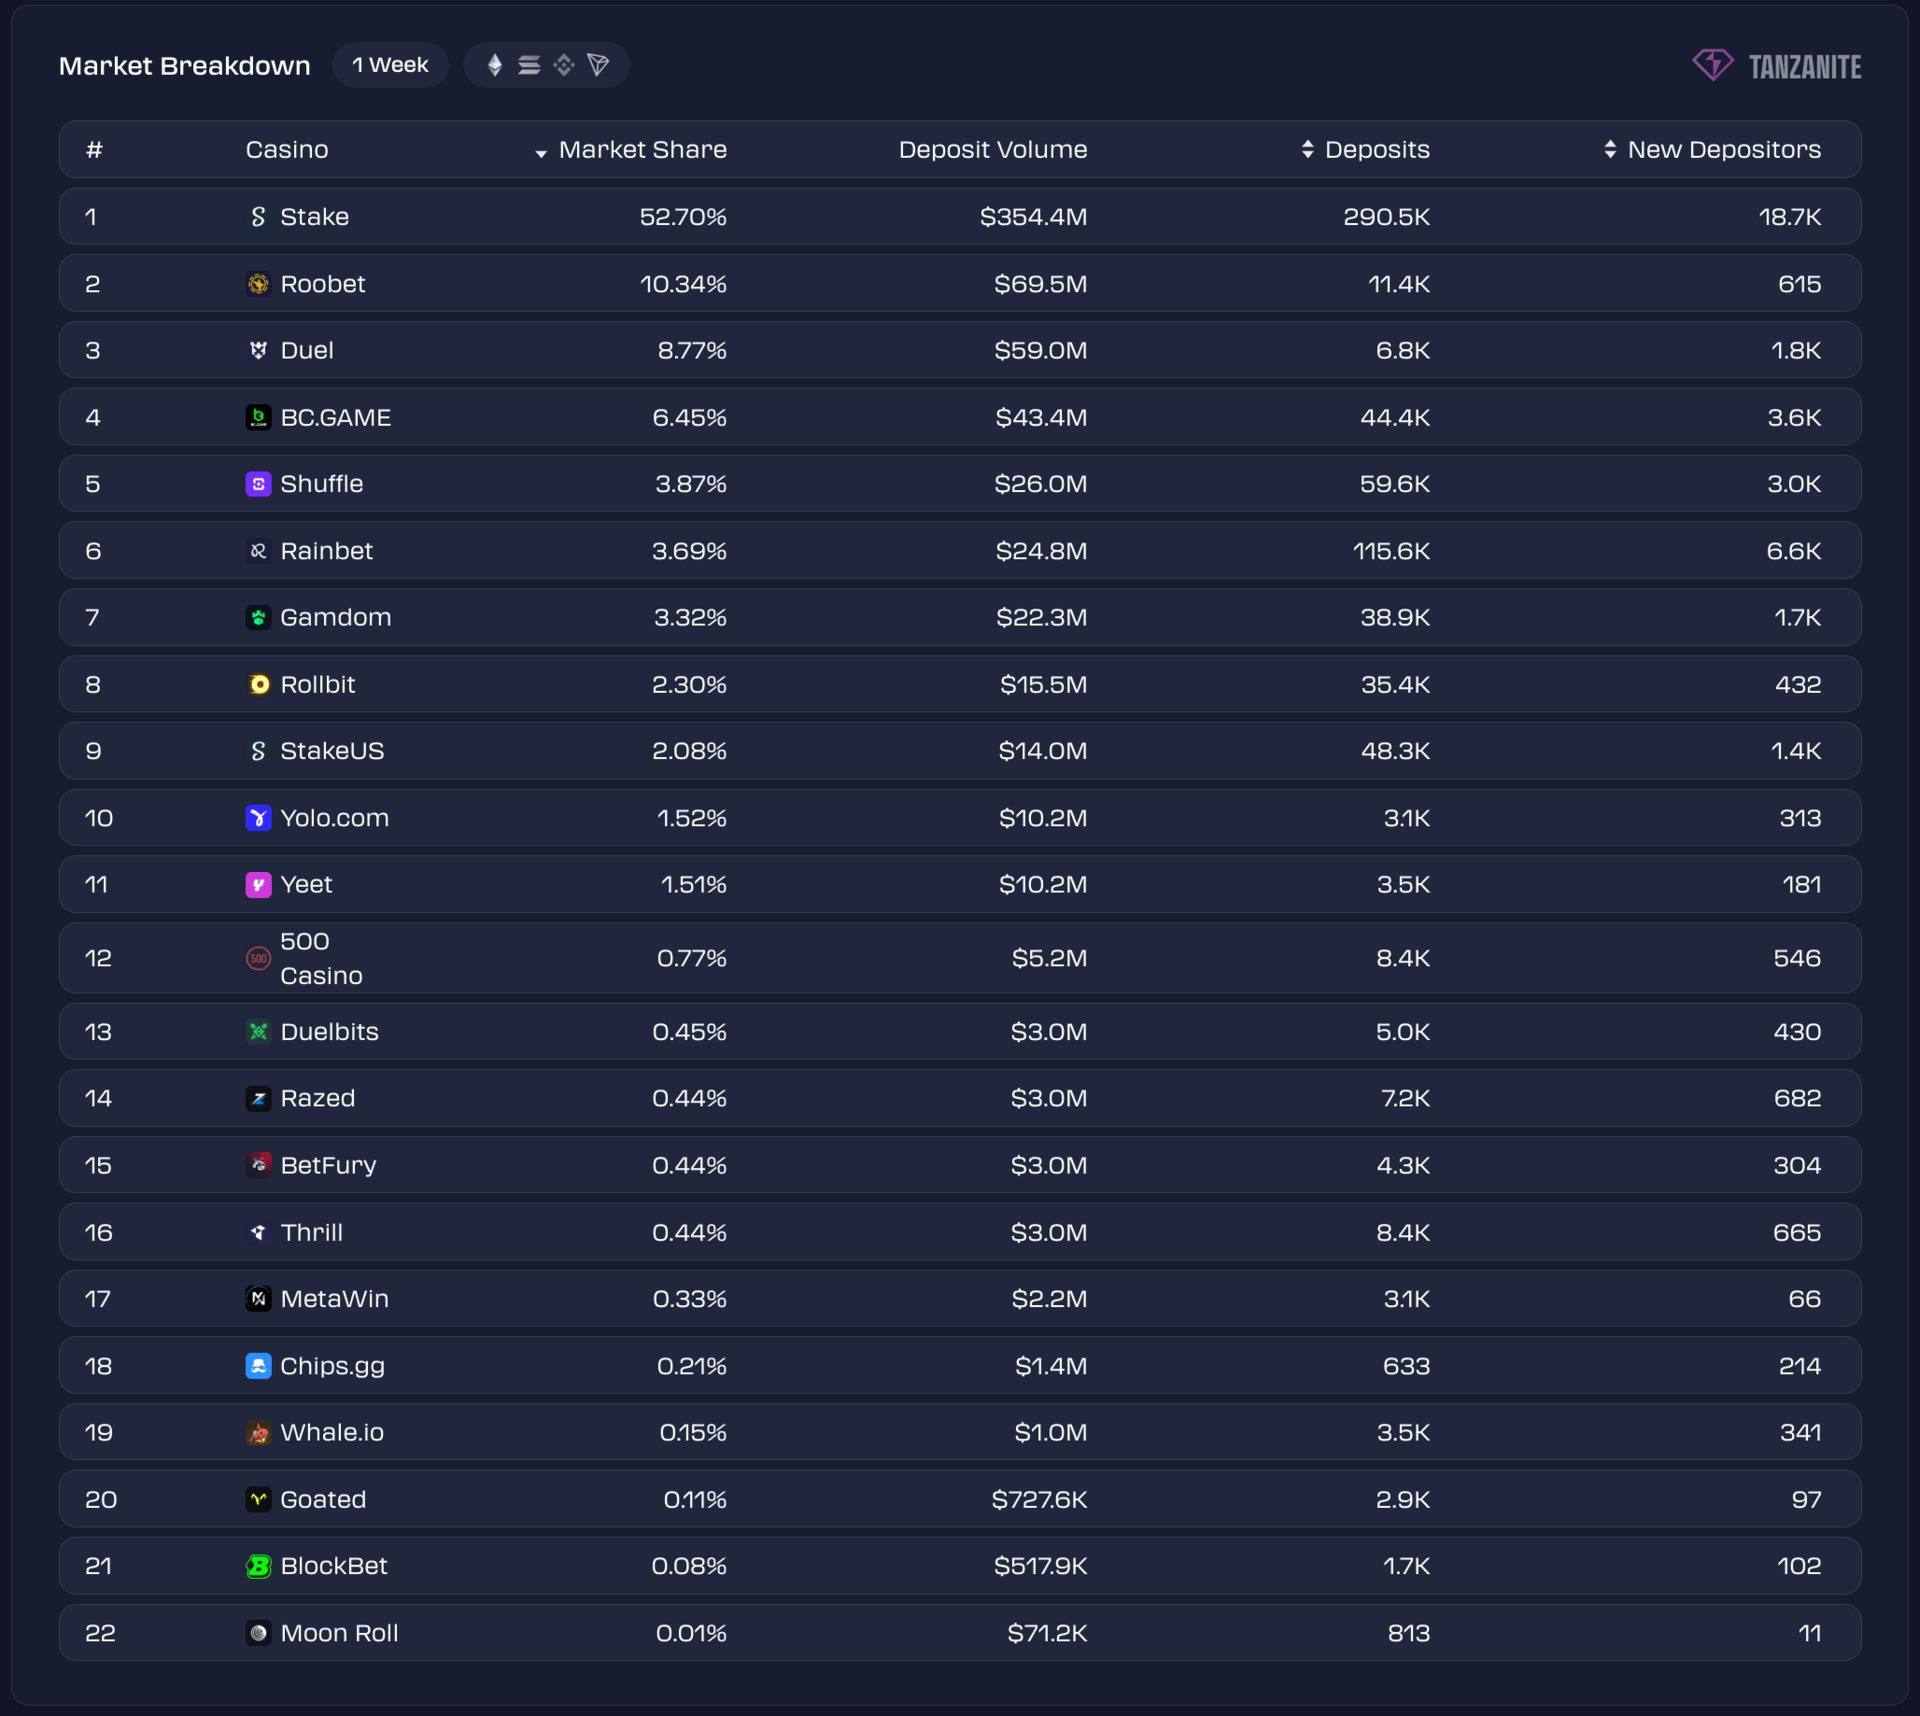Click the Tron chain filter icon
Viewport: 1920px width, 1716px height.
[599, 65]
